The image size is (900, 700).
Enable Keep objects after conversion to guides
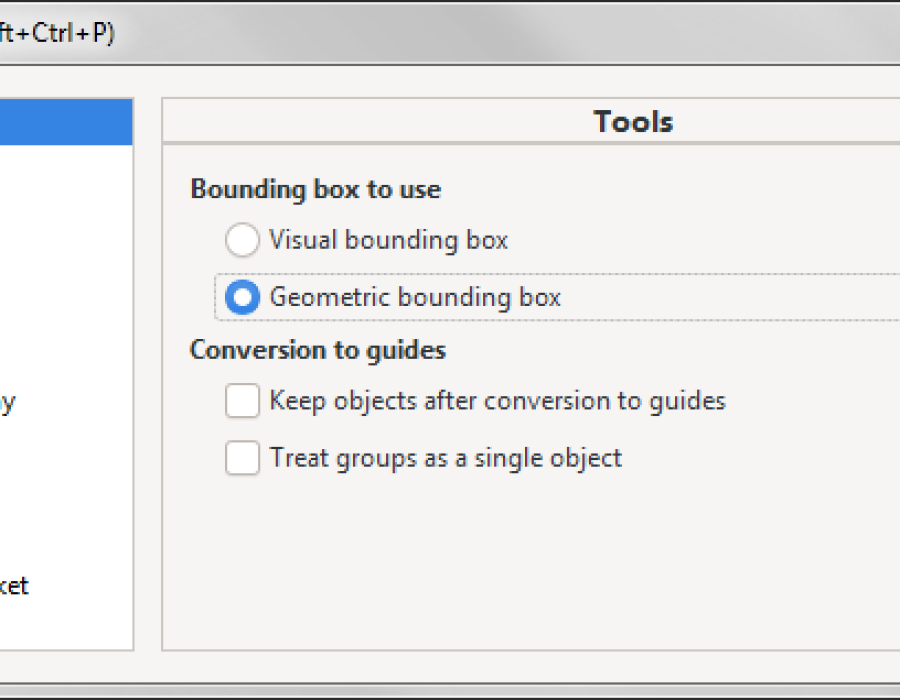[242, 400]
